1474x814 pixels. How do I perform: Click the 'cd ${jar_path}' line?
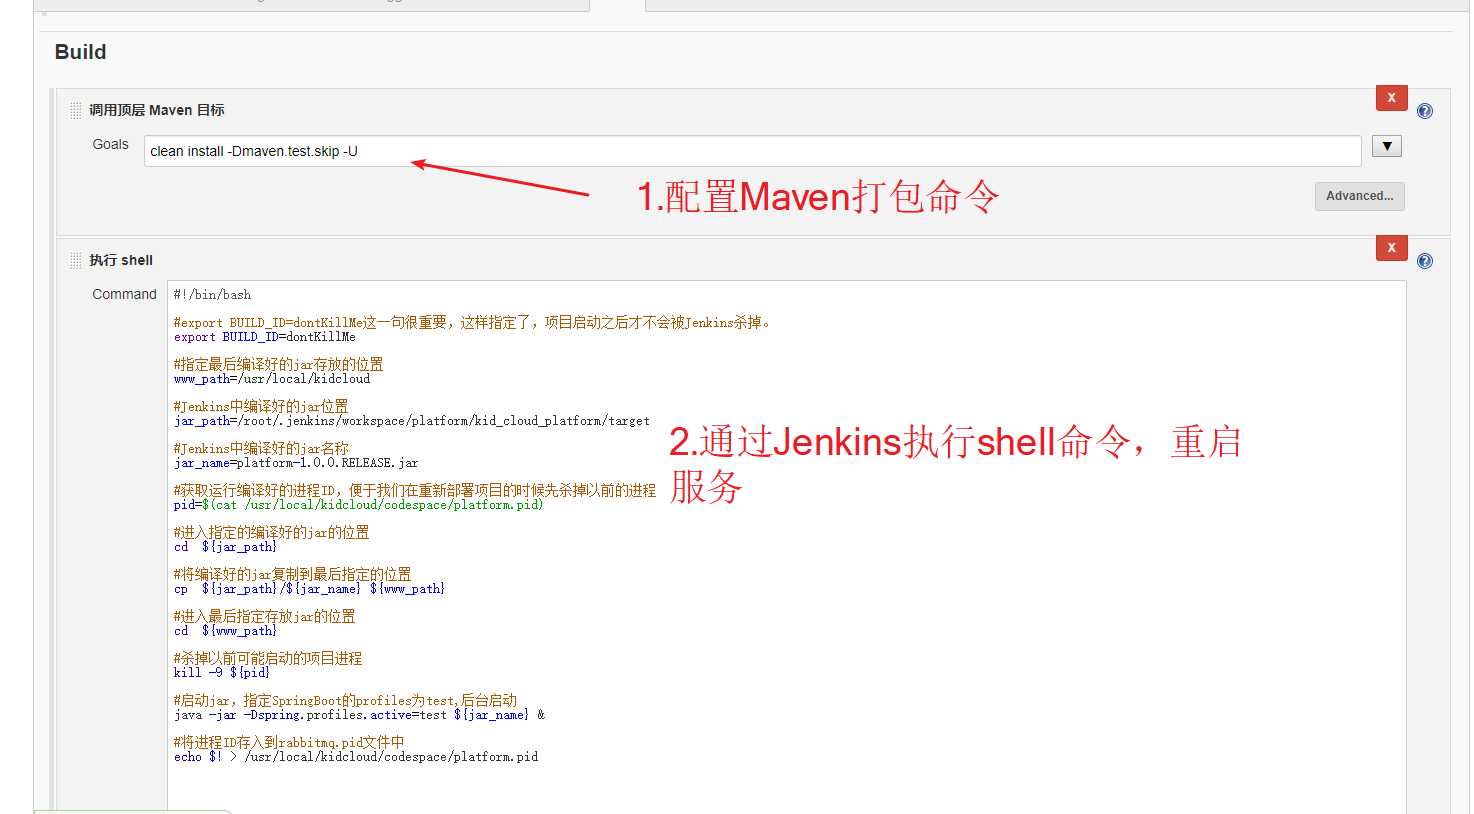[x=225, y=547]
